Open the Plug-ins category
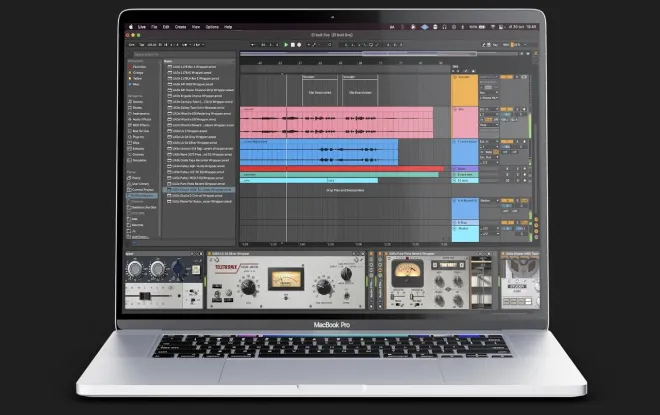660x415 pixels. click(x=138, y=137)
